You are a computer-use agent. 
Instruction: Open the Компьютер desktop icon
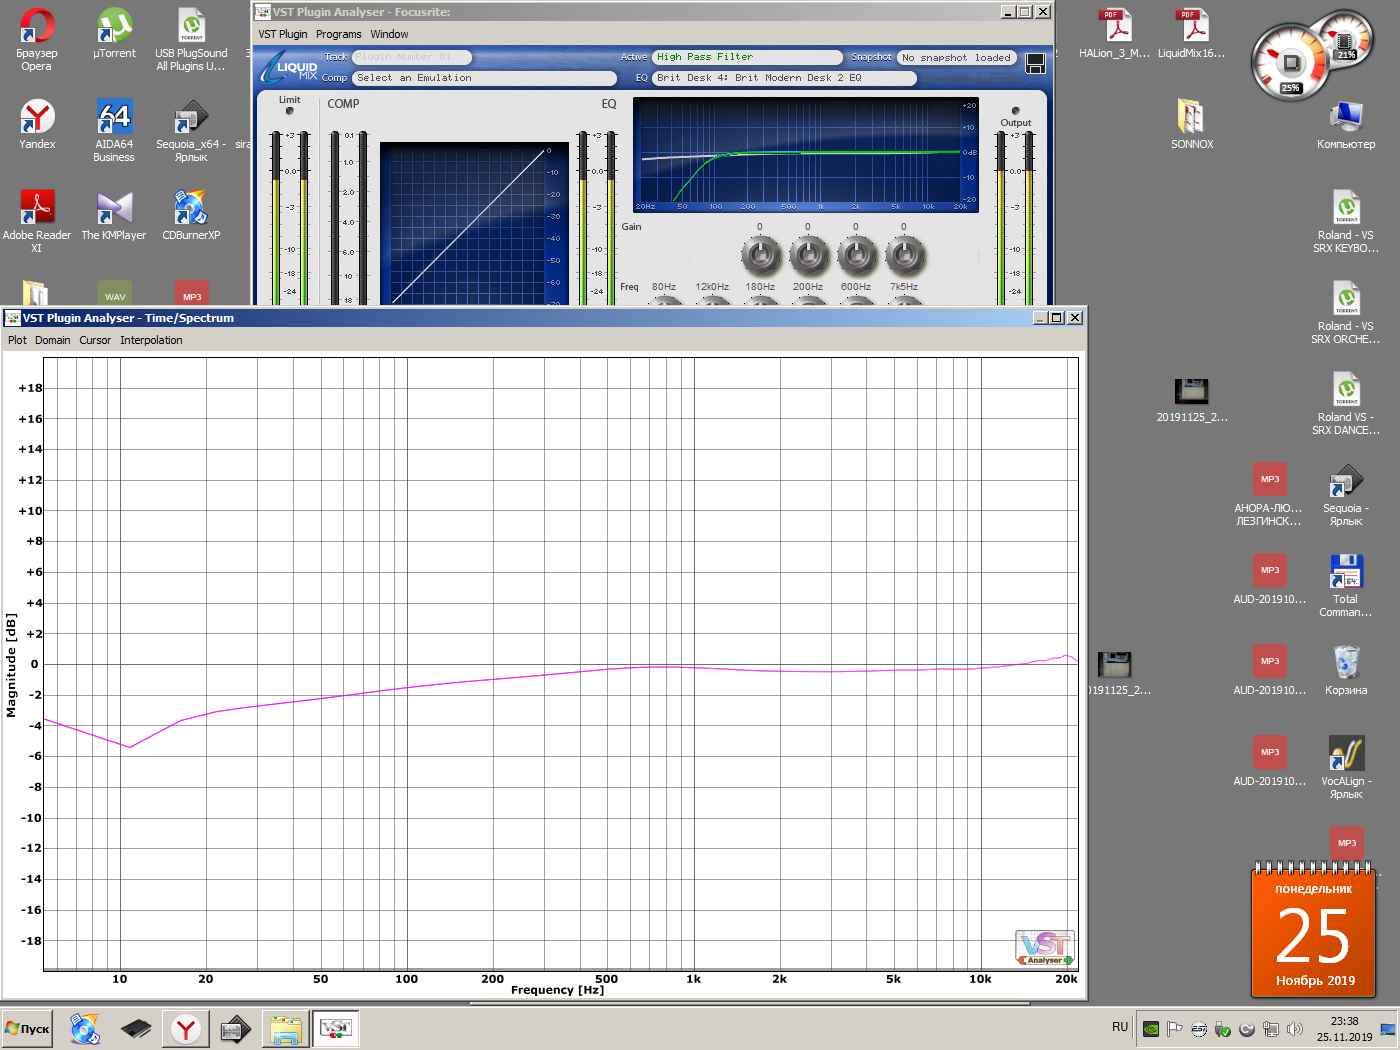1346,124
